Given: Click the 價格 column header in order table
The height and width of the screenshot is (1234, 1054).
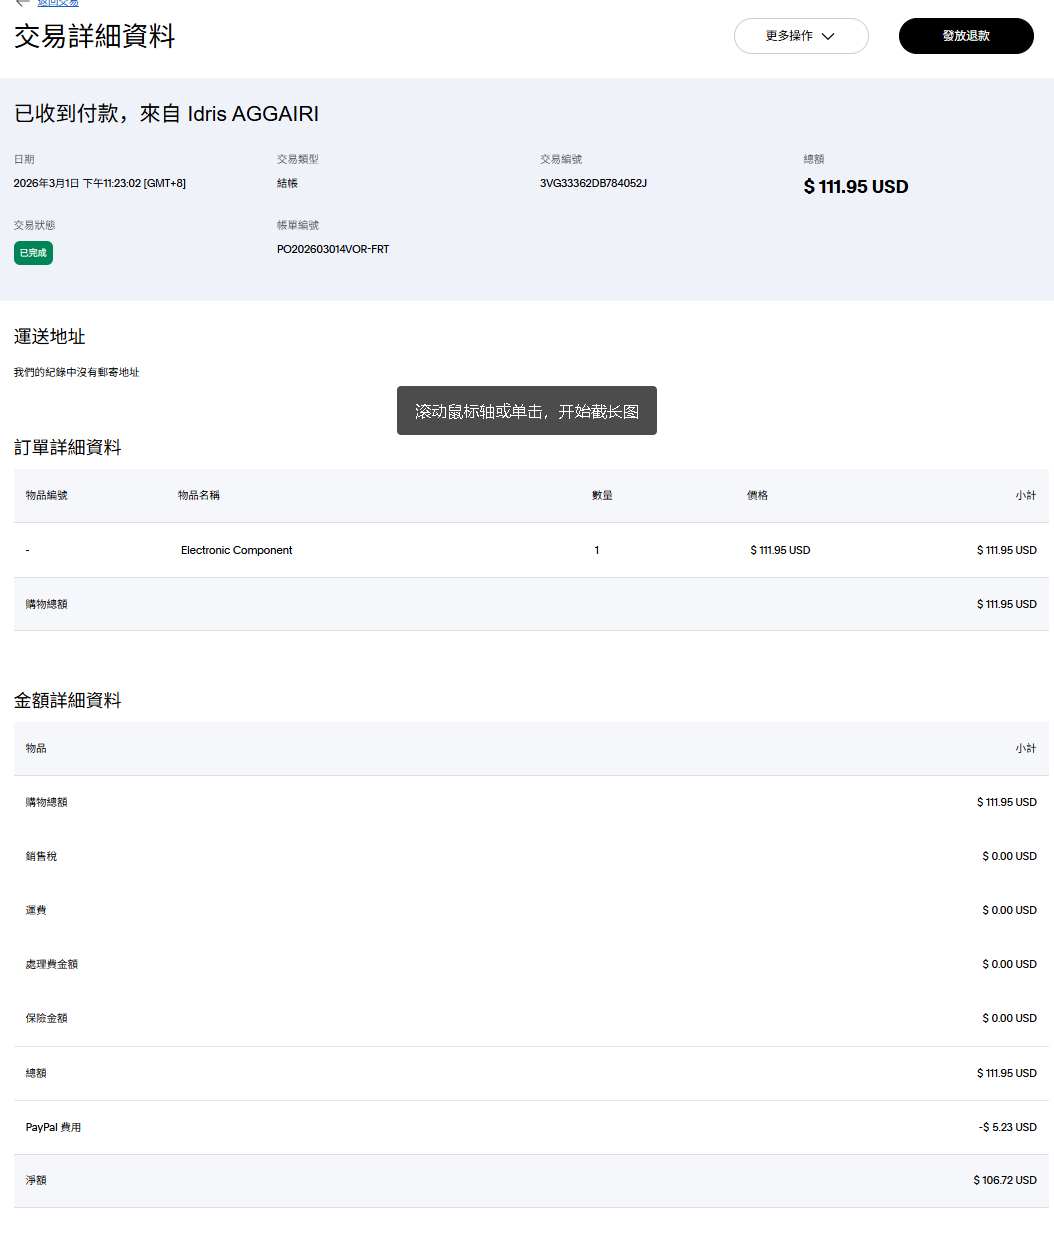Looking at the screenshot, I should click(x=757, y=495).
